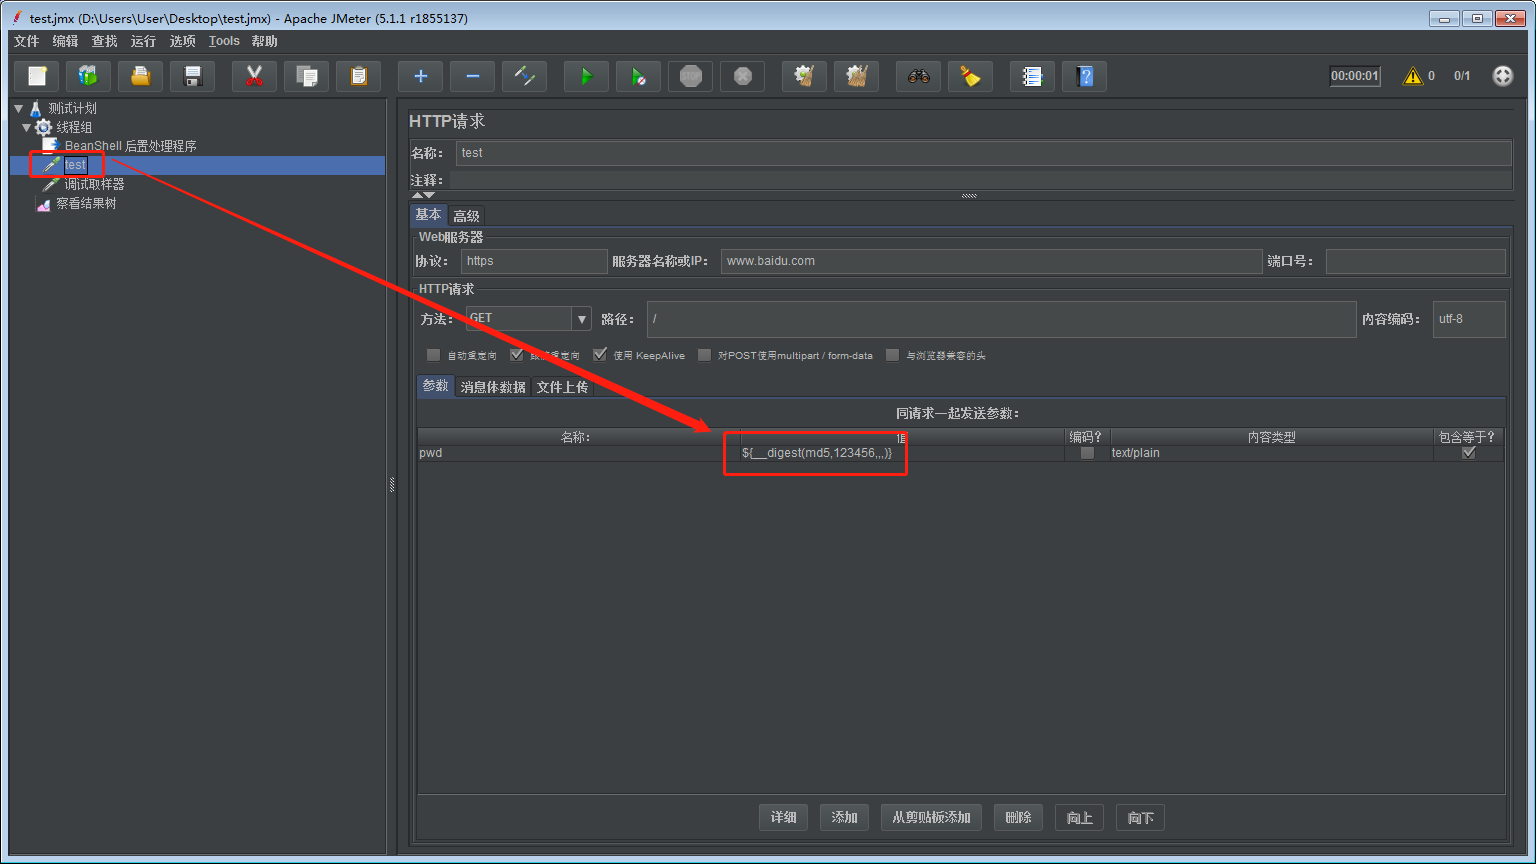Toggle the 跟随重定向 checkbox
This screenshot has height=864, width=1536.
tap(516, 355)
